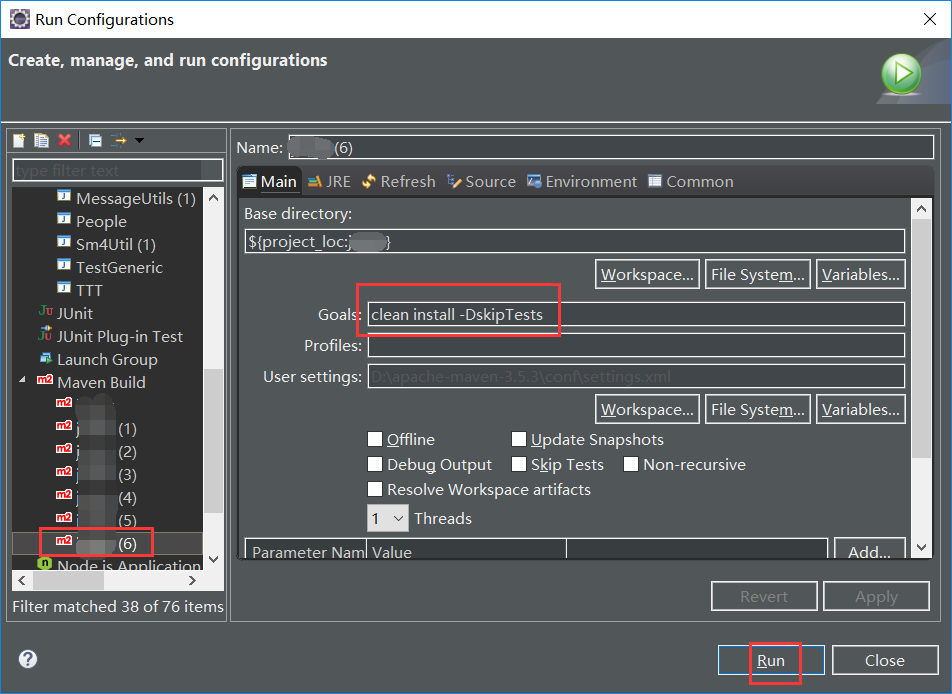Collapse the Maven Build tree node

22,380
